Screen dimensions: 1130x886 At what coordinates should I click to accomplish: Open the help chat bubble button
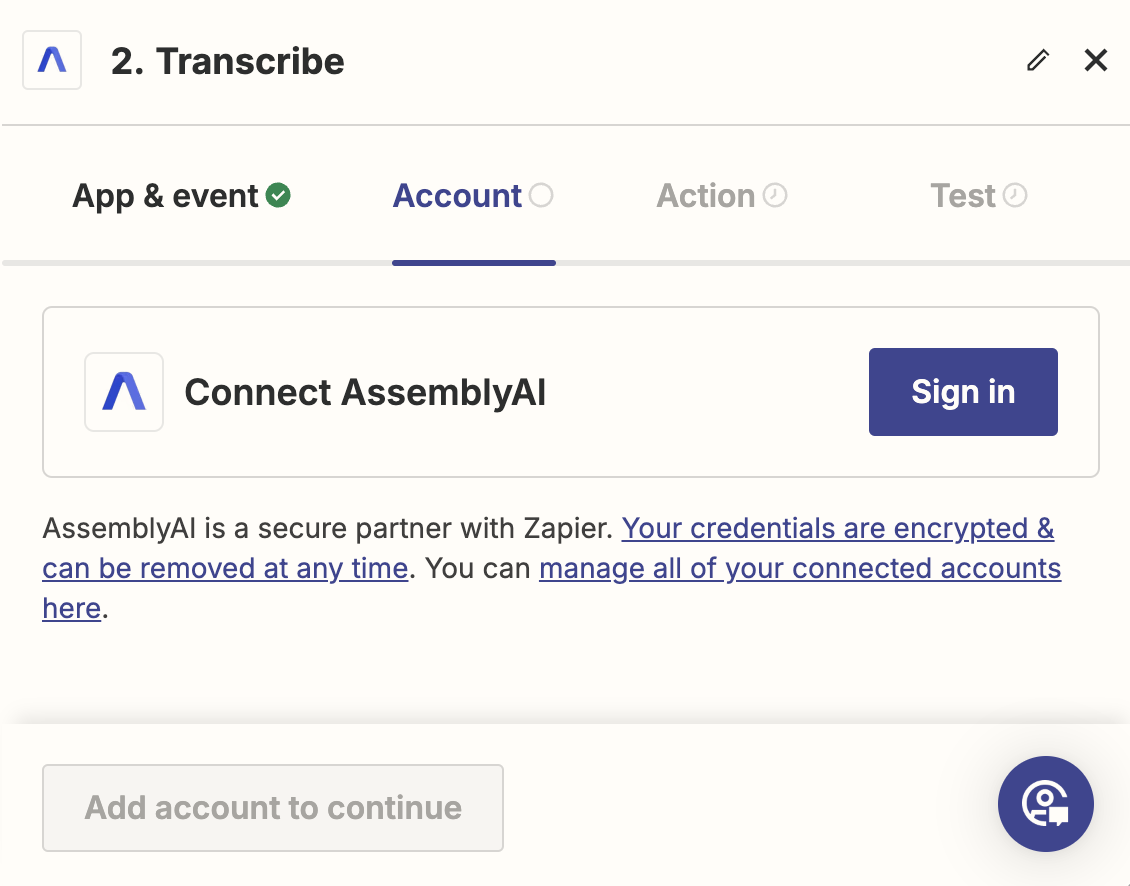pyautogui.click(x=1046, y=804)
